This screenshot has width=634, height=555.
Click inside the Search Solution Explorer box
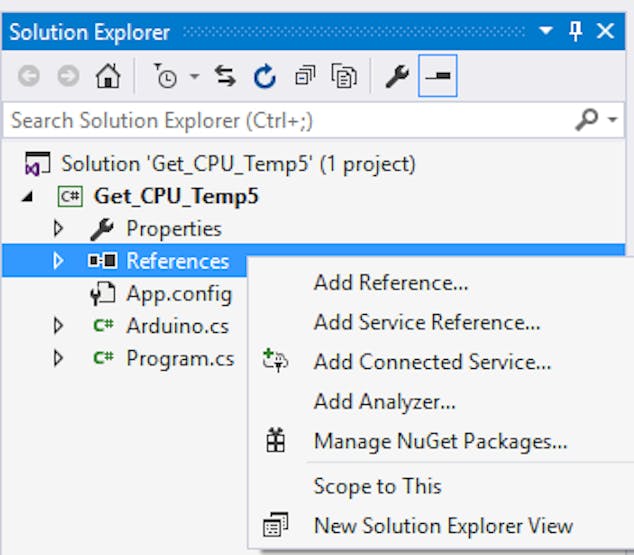[280, 121]
